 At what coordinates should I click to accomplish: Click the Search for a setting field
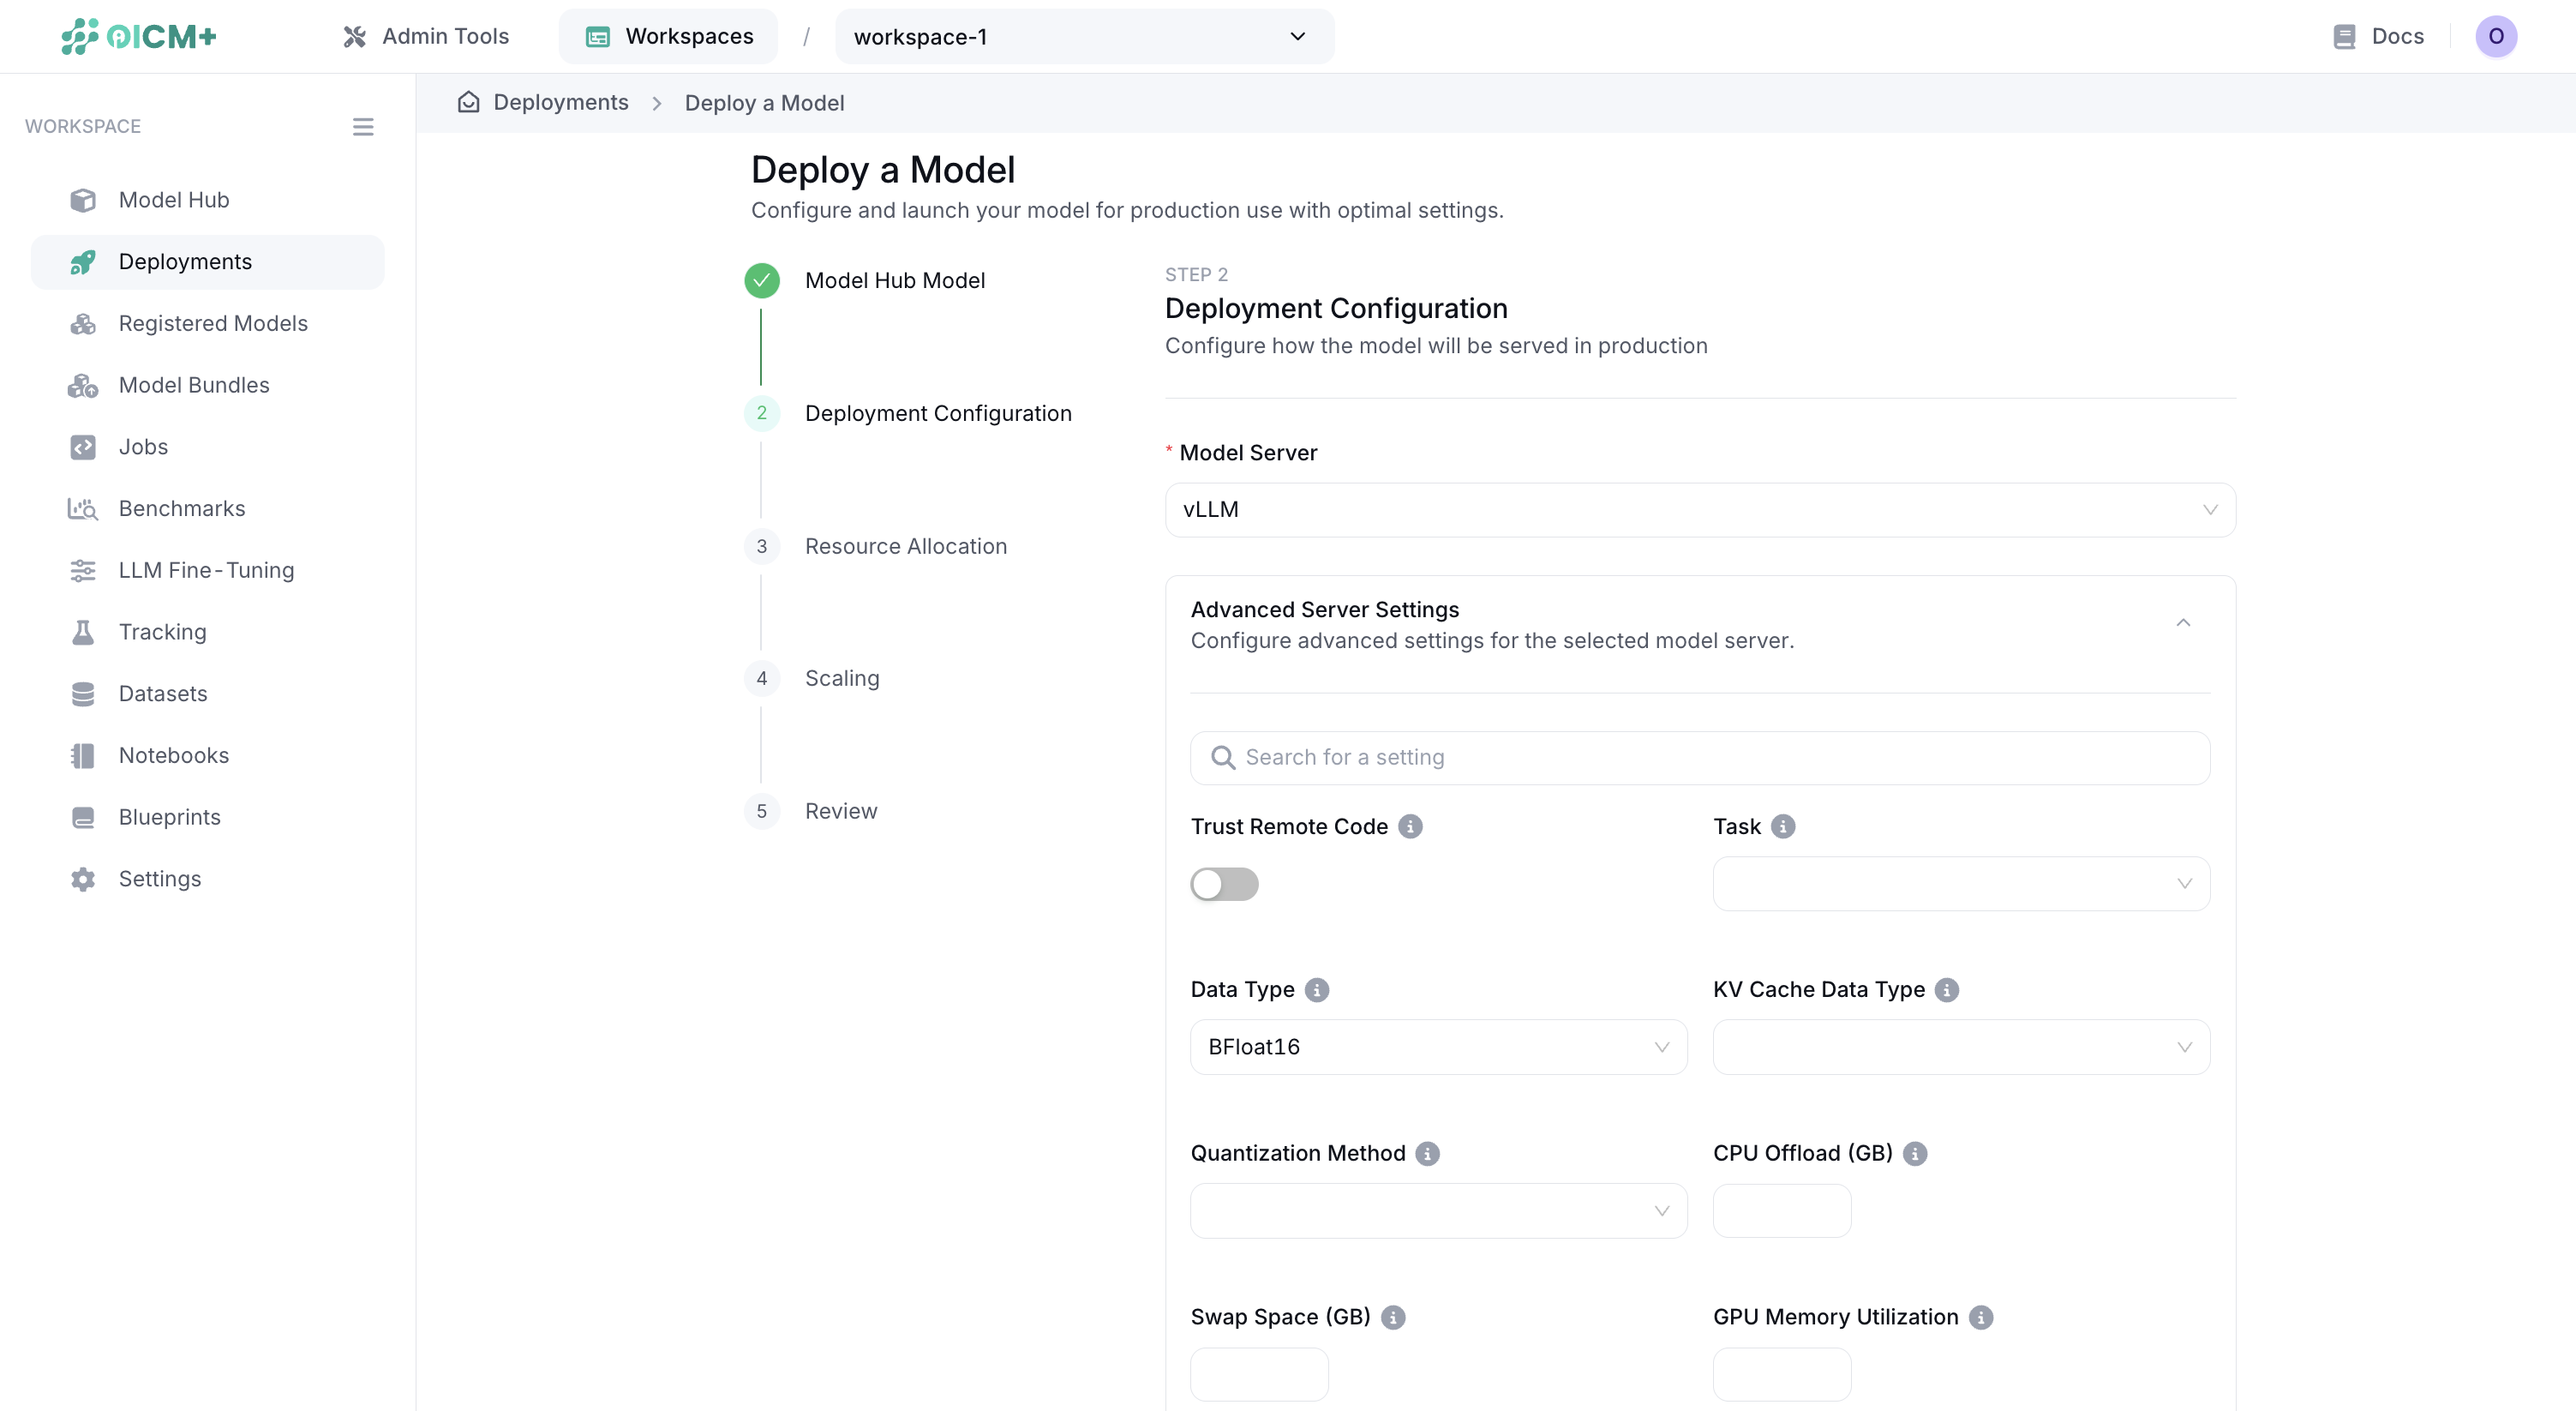pyautogui.click(x=1699, y=757)
